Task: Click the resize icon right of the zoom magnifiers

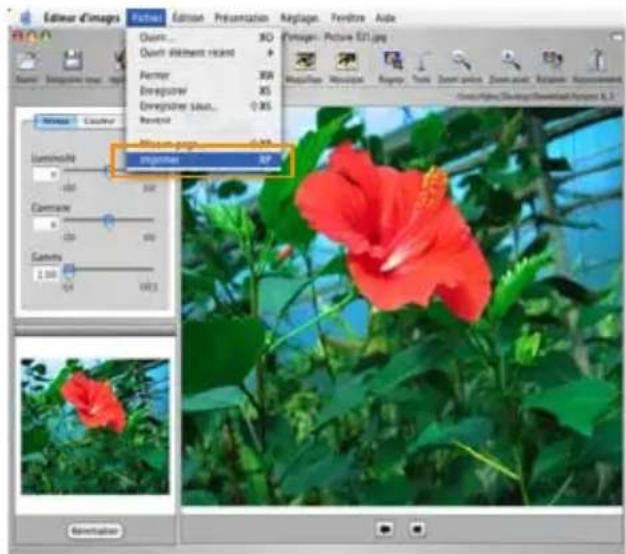Action: pos(552,61)
